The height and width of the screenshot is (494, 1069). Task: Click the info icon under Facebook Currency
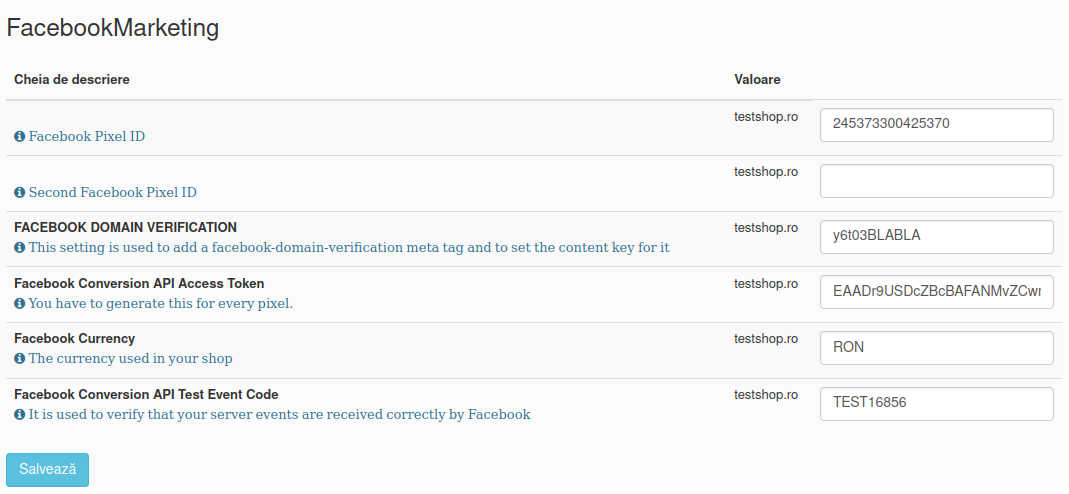coord(20,358)
